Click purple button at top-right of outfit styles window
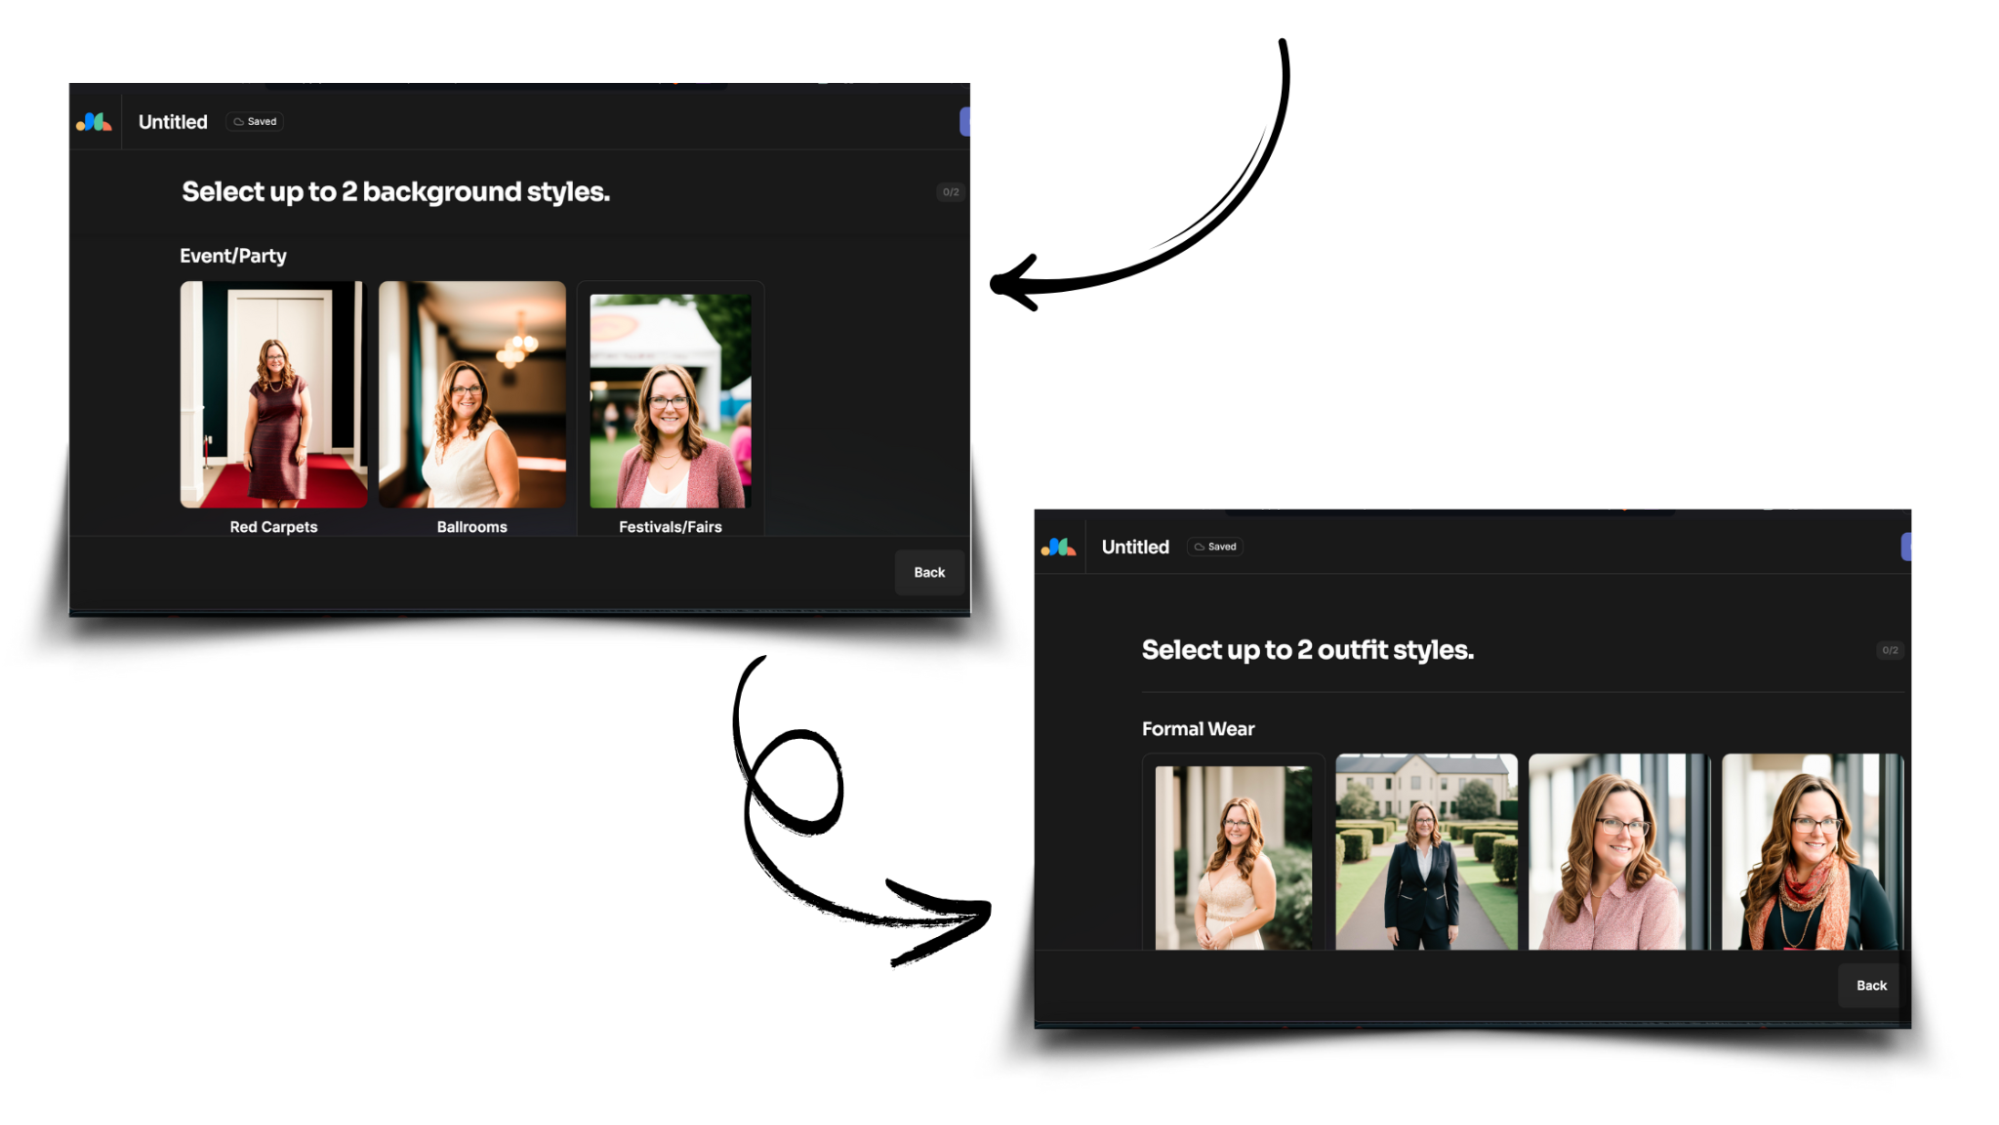The width and height of the screenshot is (1999, 1125). pos(1906,547)
